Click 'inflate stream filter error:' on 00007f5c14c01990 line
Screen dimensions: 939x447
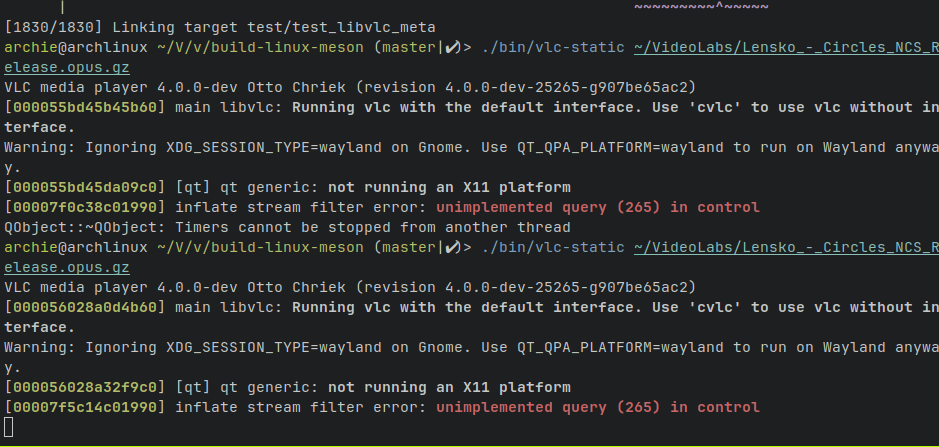301,407
